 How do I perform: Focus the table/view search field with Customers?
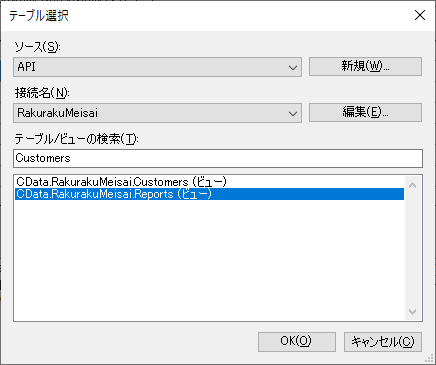click(218, 158)
